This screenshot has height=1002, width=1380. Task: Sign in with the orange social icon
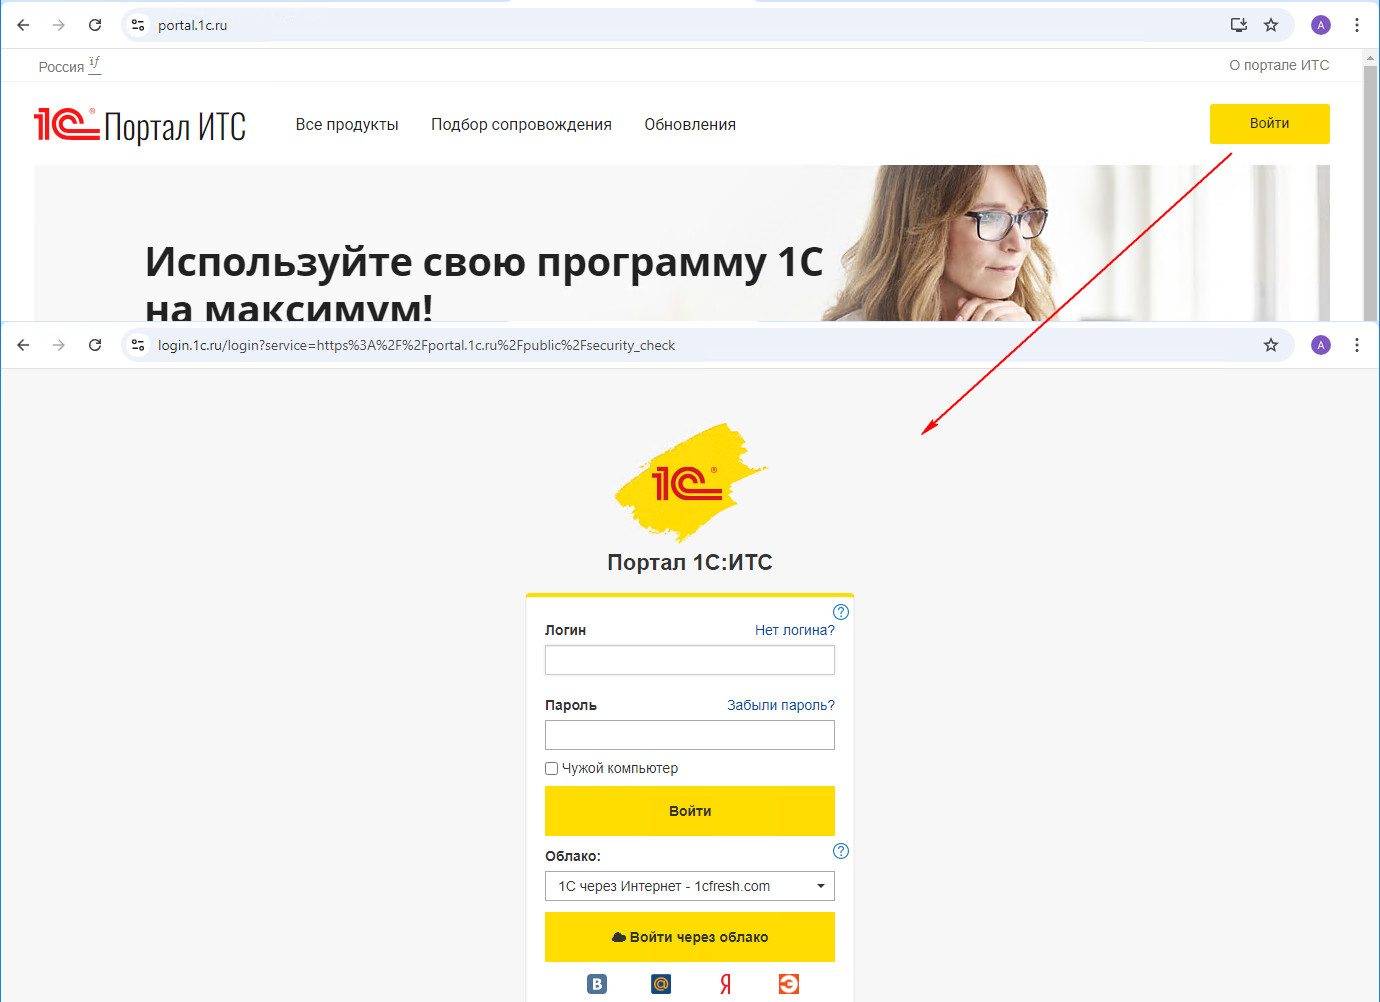pos(789,984)
